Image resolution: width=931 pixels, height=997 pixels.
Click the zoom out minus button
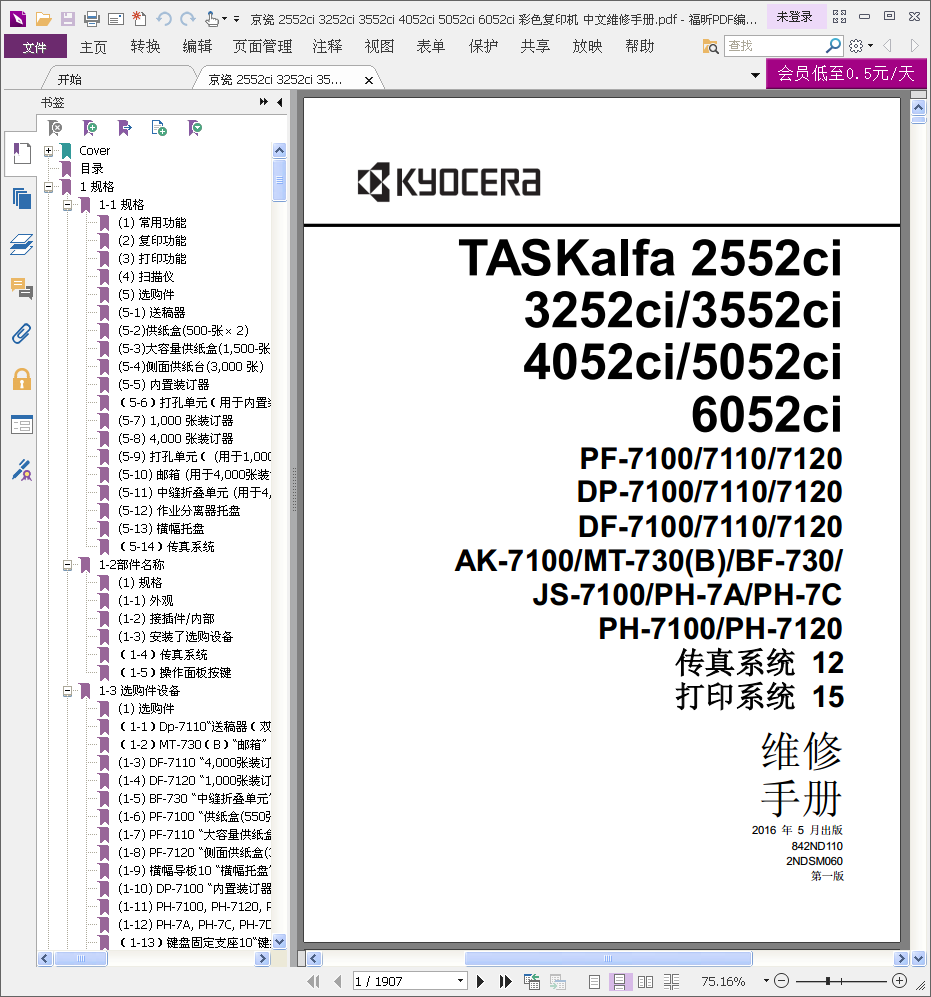782,981
